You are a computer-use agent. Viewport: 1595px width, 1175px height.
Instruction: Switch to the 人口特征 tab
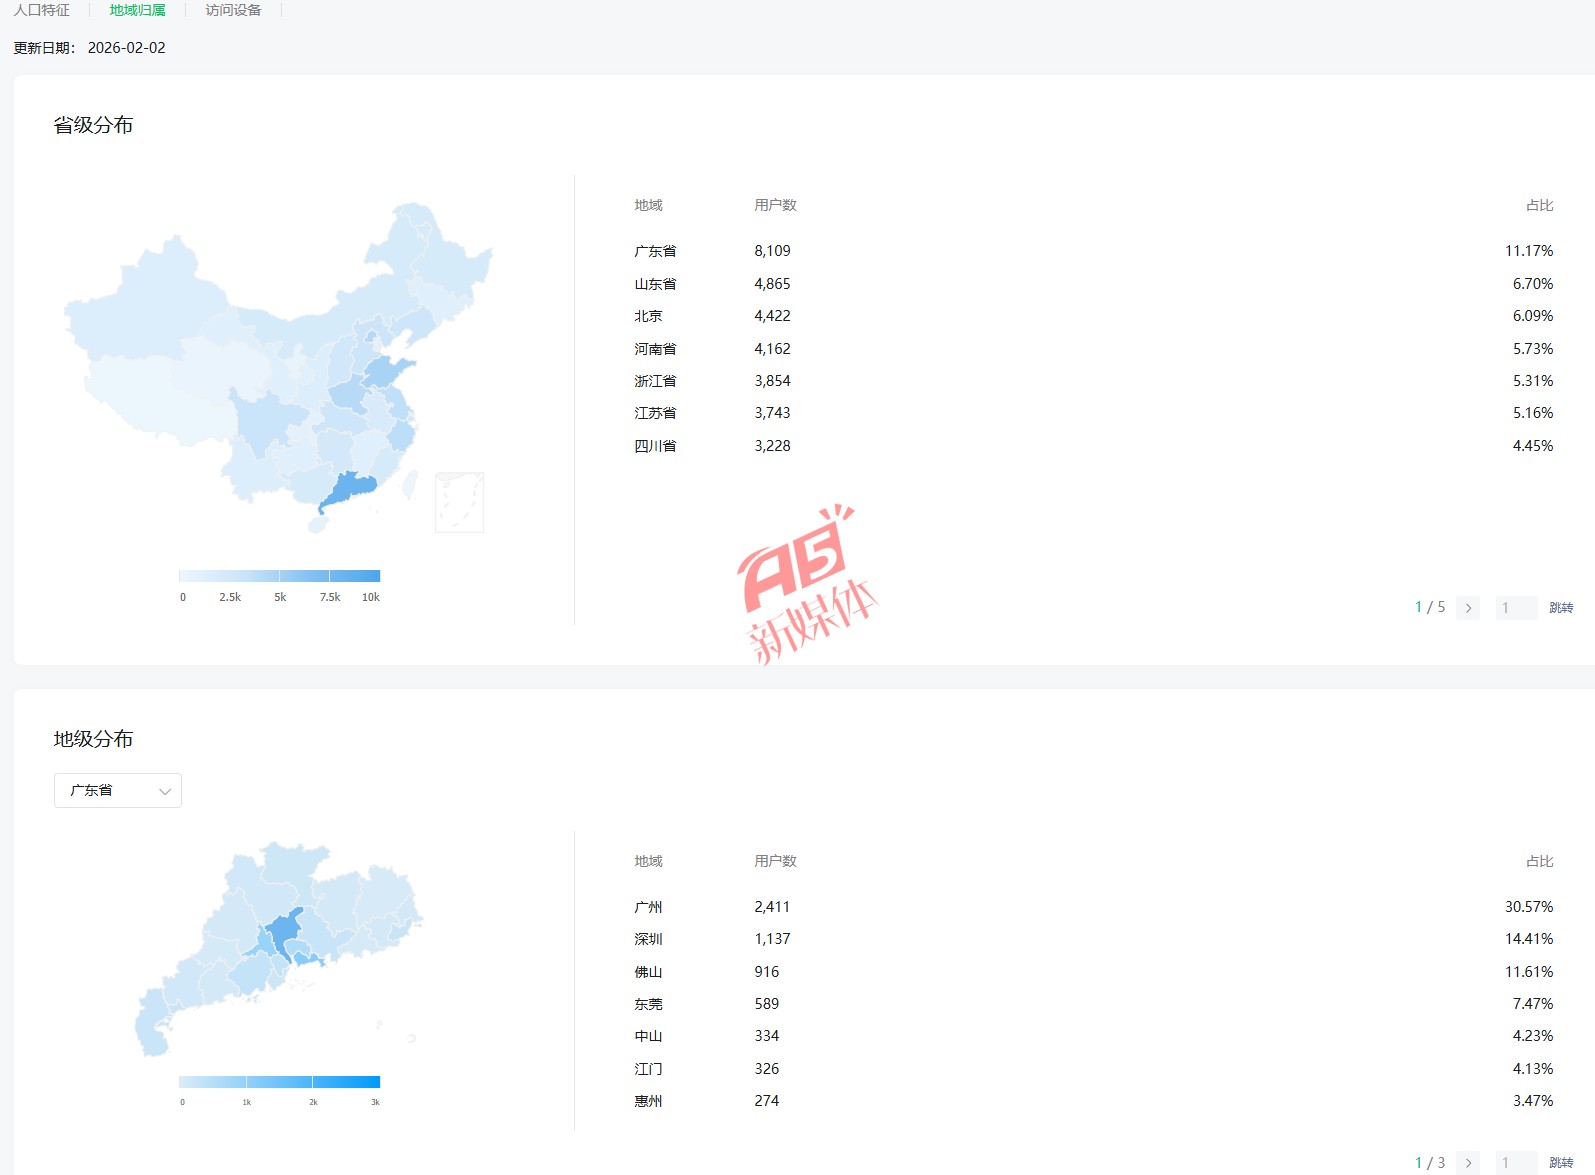[42, 10]
